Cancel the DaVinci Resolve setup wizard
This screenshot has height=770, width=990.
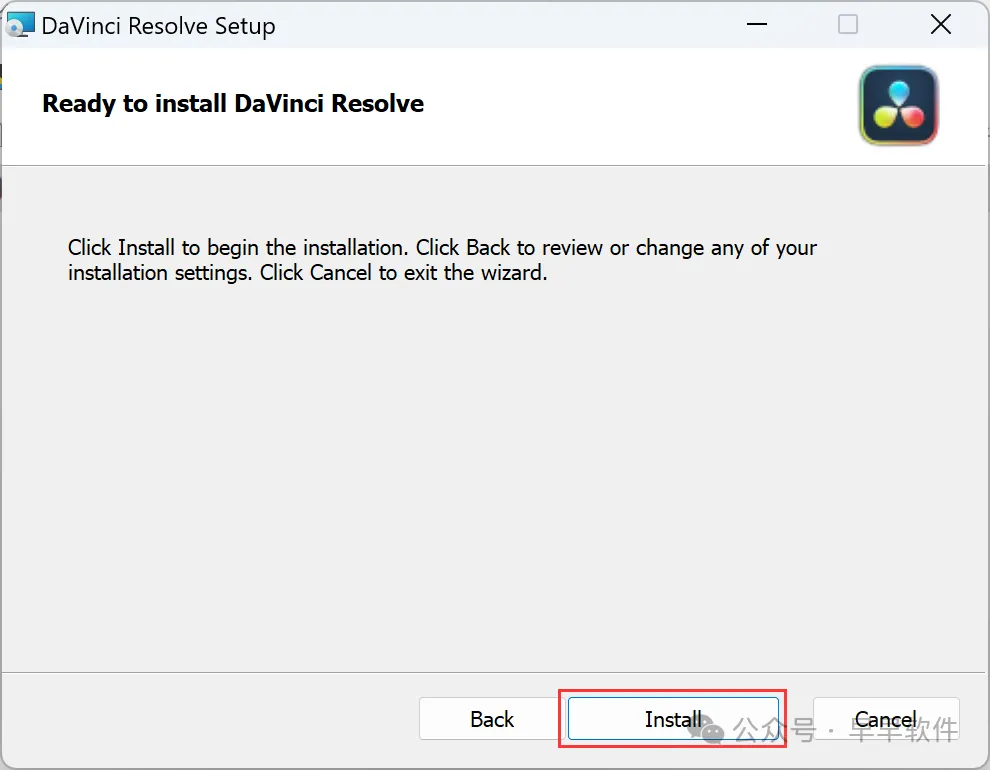(x=886, y=718)
